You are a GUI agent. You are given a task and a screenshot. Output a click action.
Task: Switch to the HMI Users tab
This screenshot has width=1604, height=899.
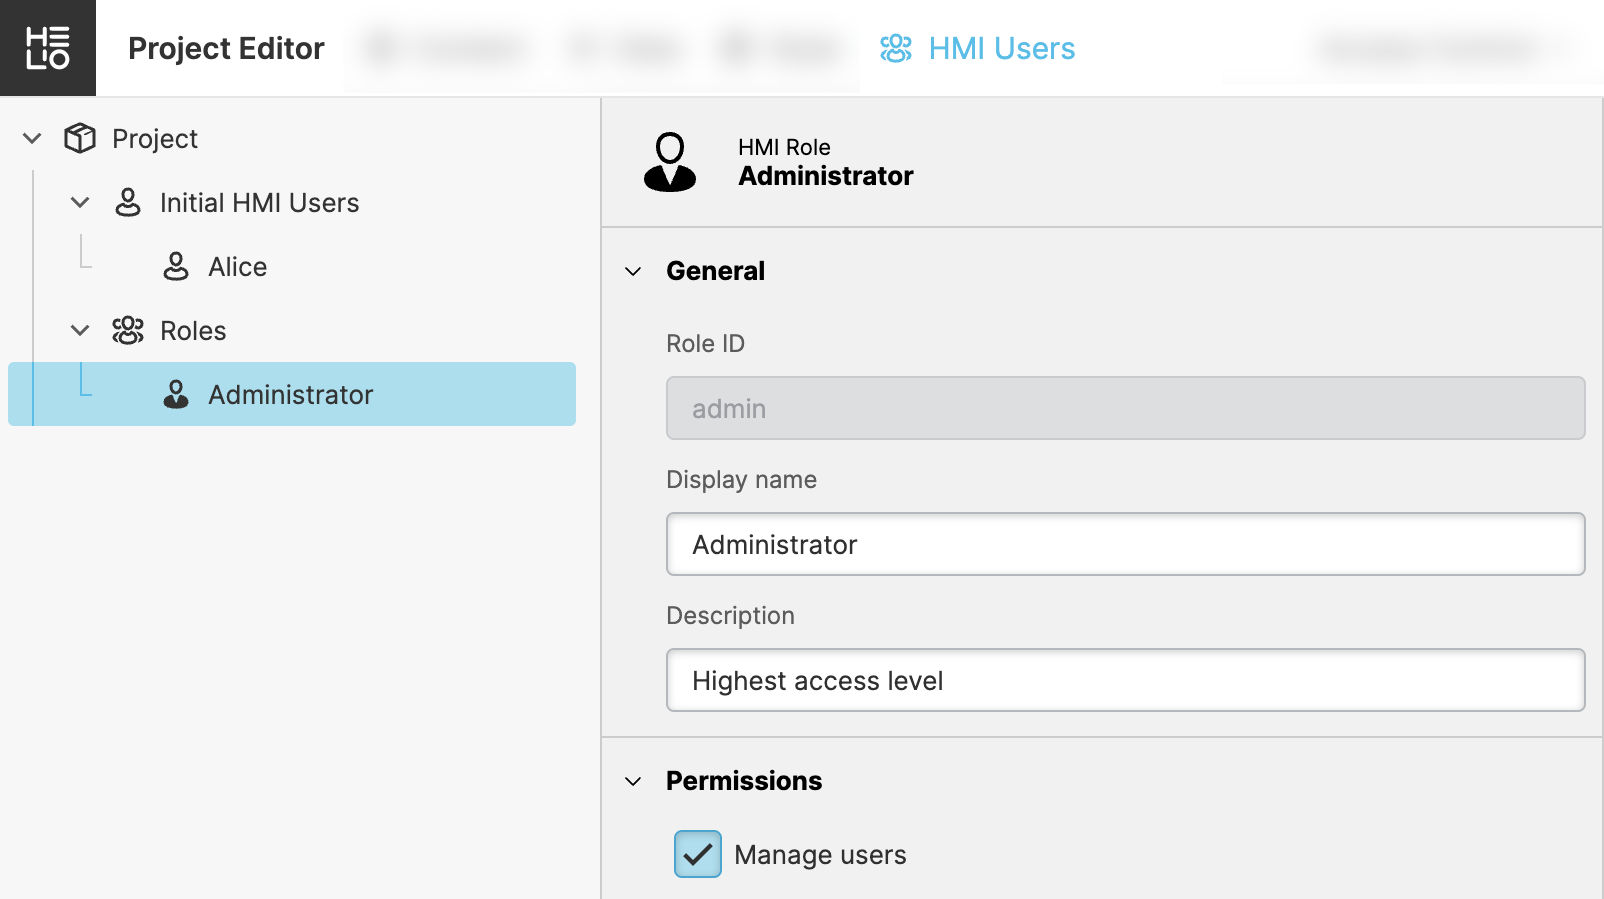pyautogui.click(x=1000, y=48)
